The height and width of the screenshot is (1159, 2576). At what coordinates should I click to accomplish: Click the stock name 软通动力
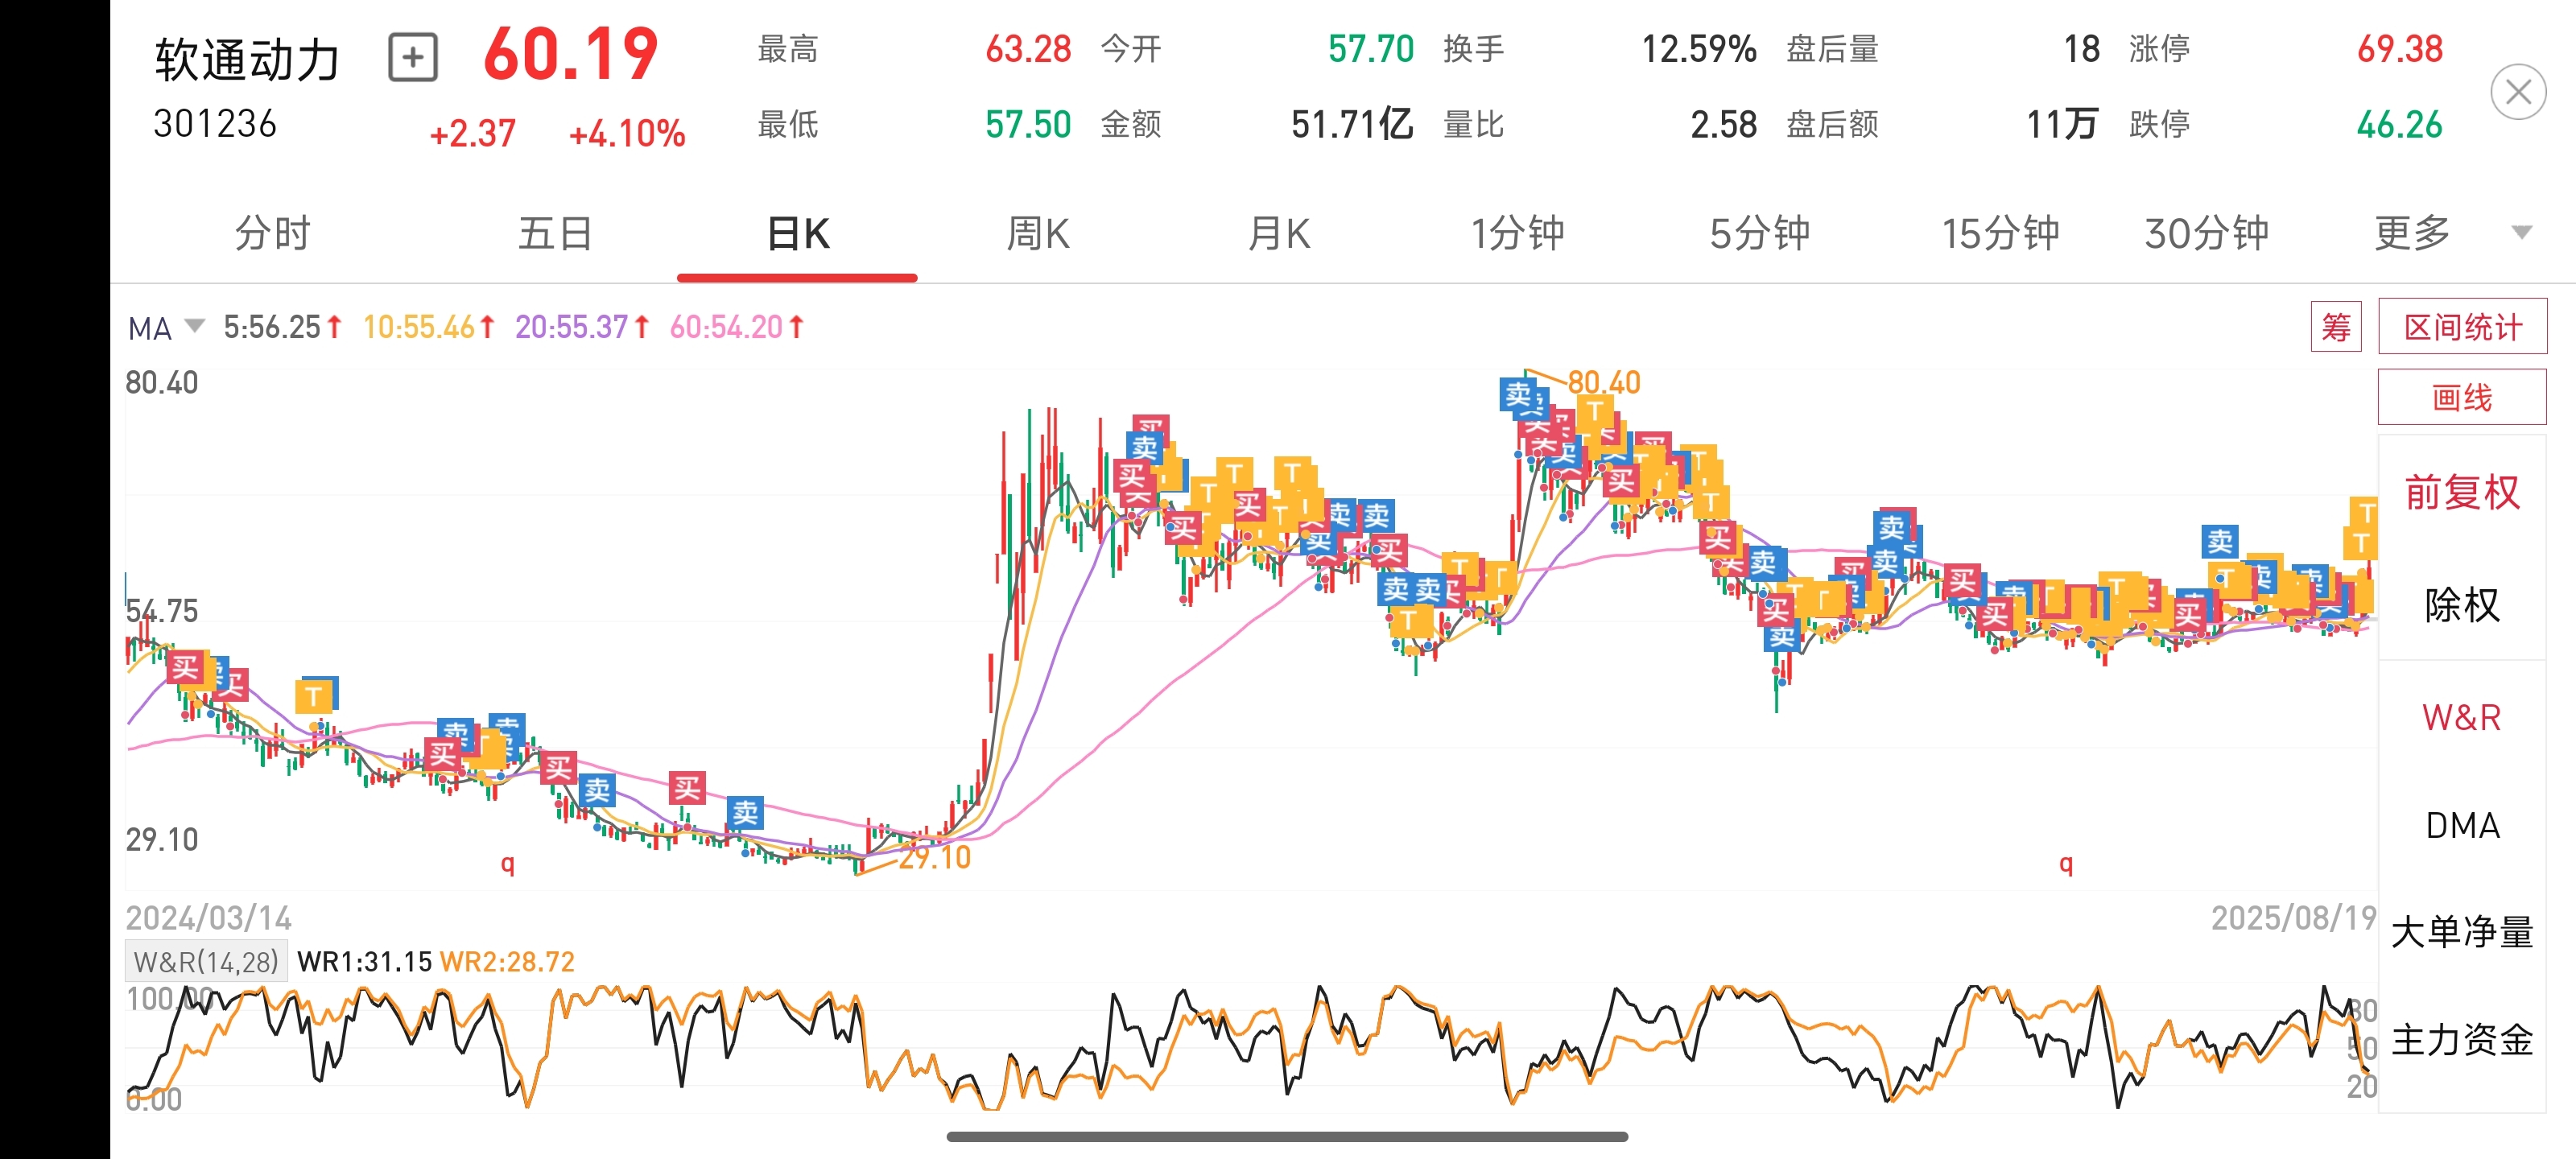click(x=247, y=59)
